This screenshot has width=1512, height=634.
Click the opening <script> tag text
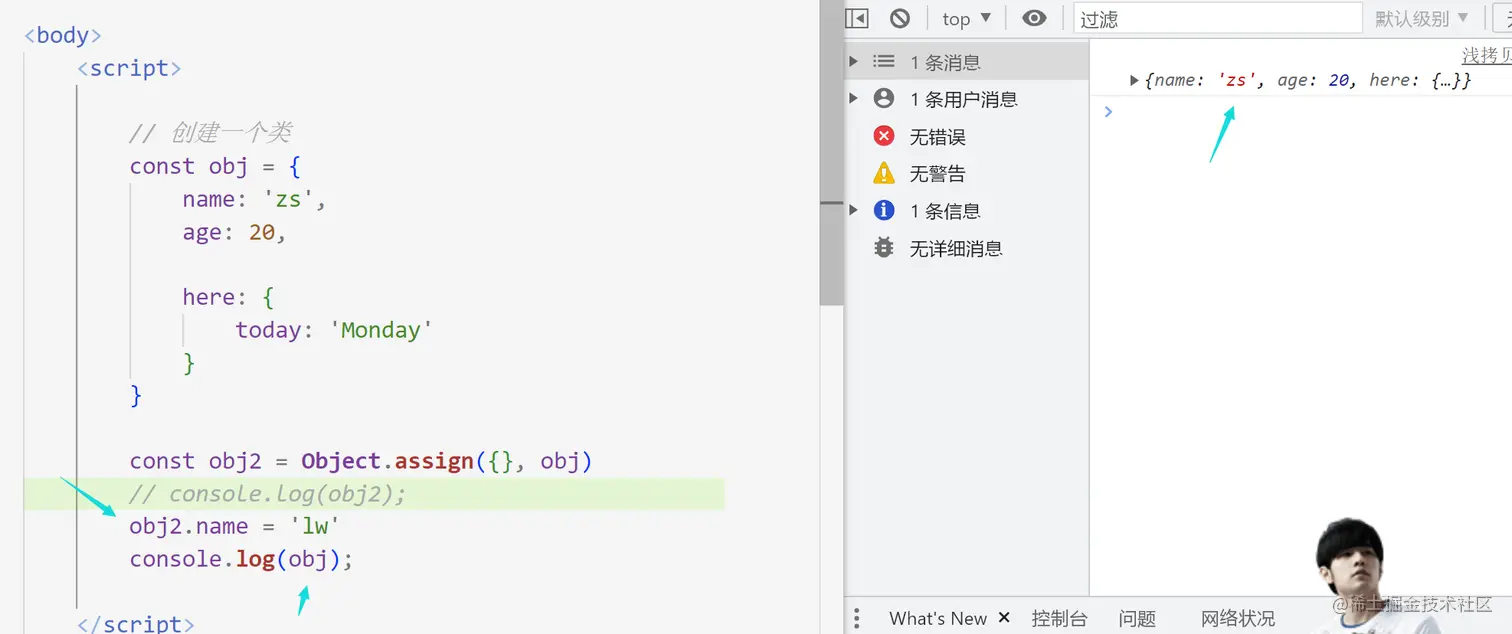(129, 68)
